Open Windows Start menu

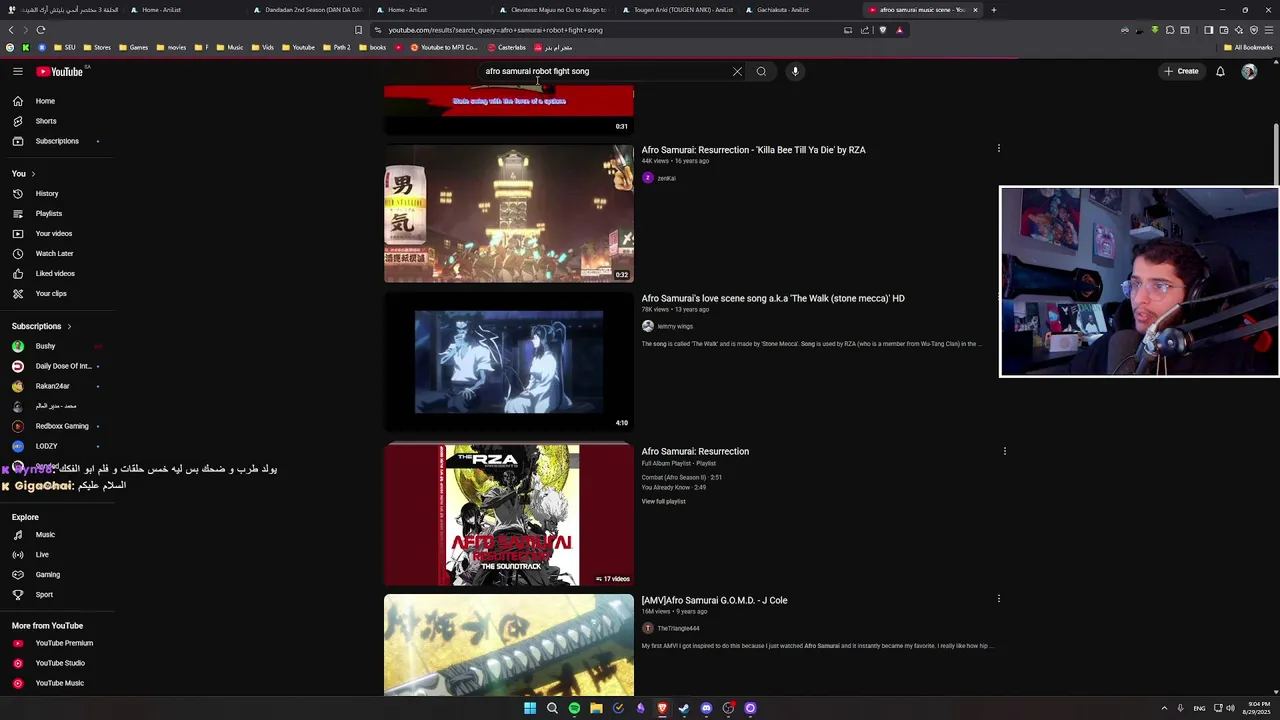(530, 708)
